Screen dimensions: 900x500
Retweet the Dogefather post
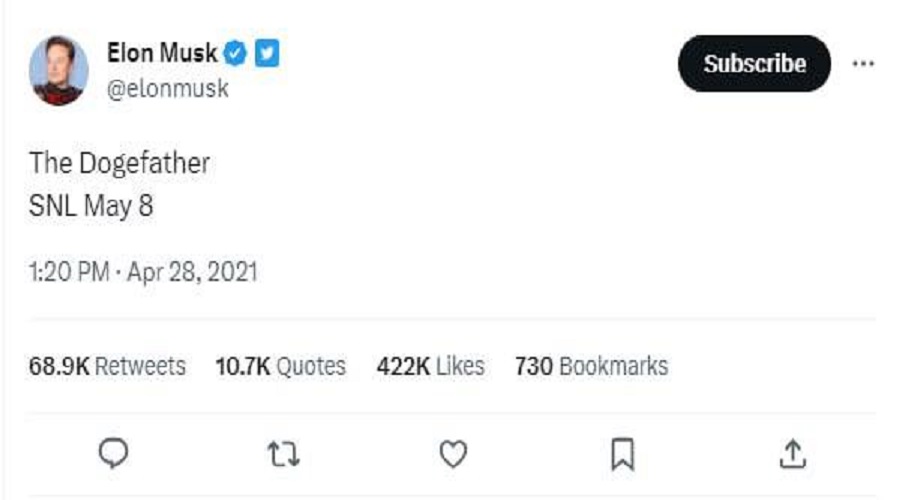(284, 454)
